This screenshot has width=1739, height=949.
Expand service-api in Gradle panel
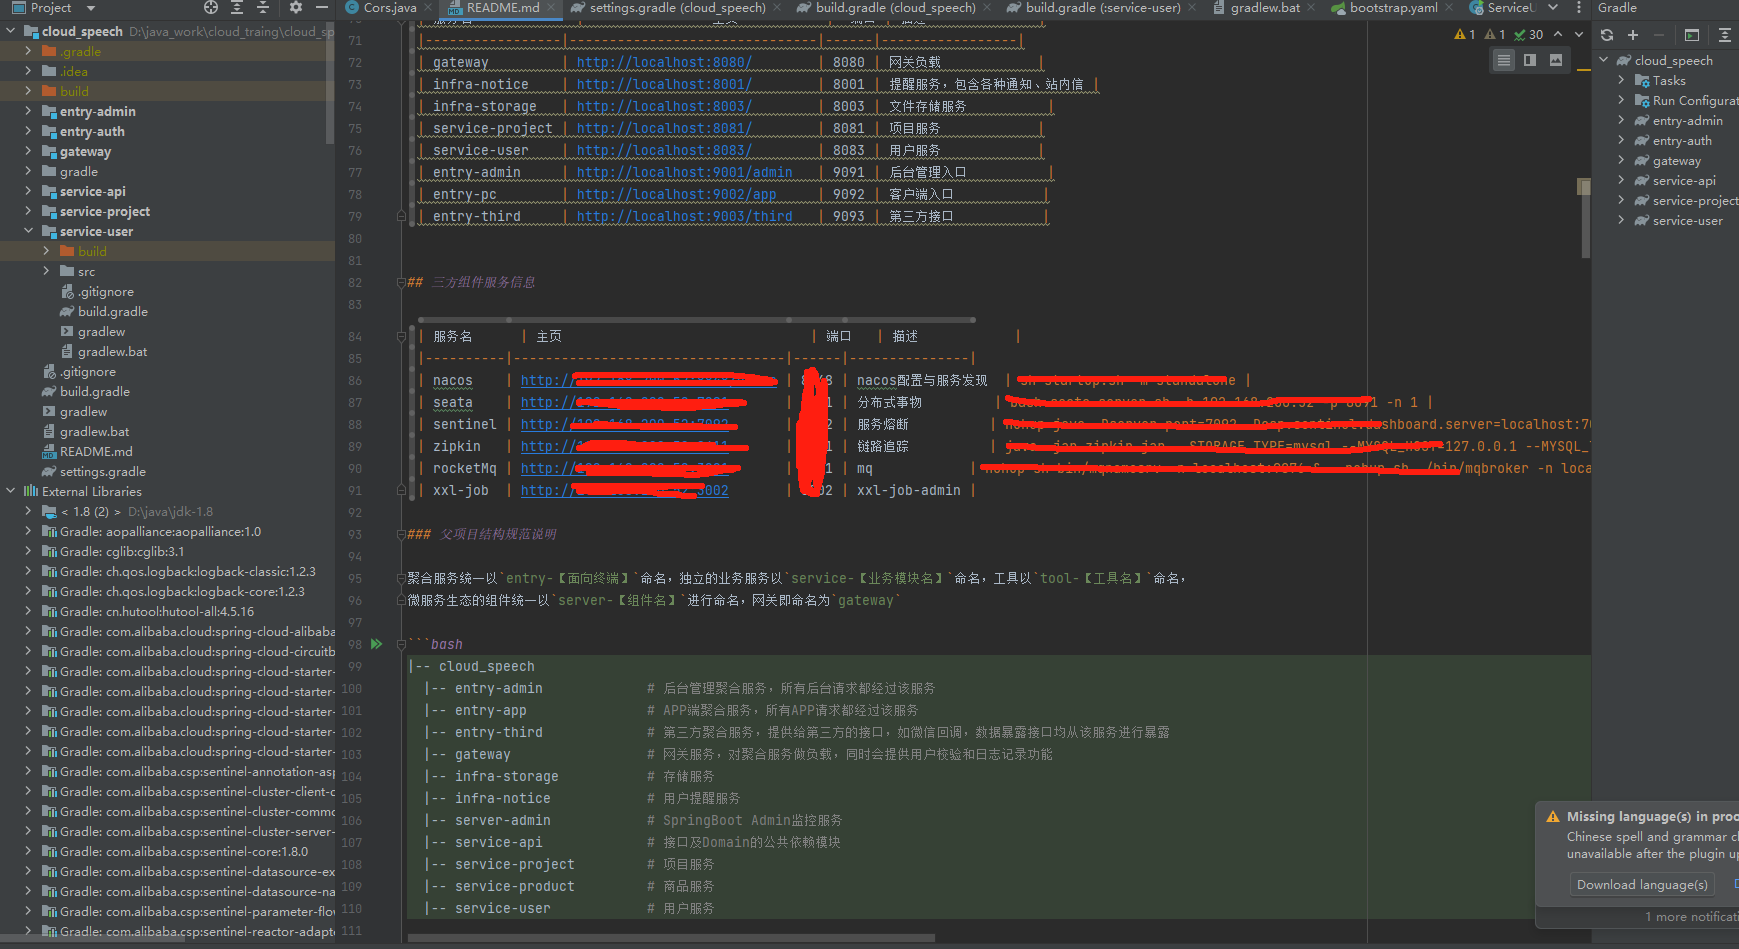1621,180
